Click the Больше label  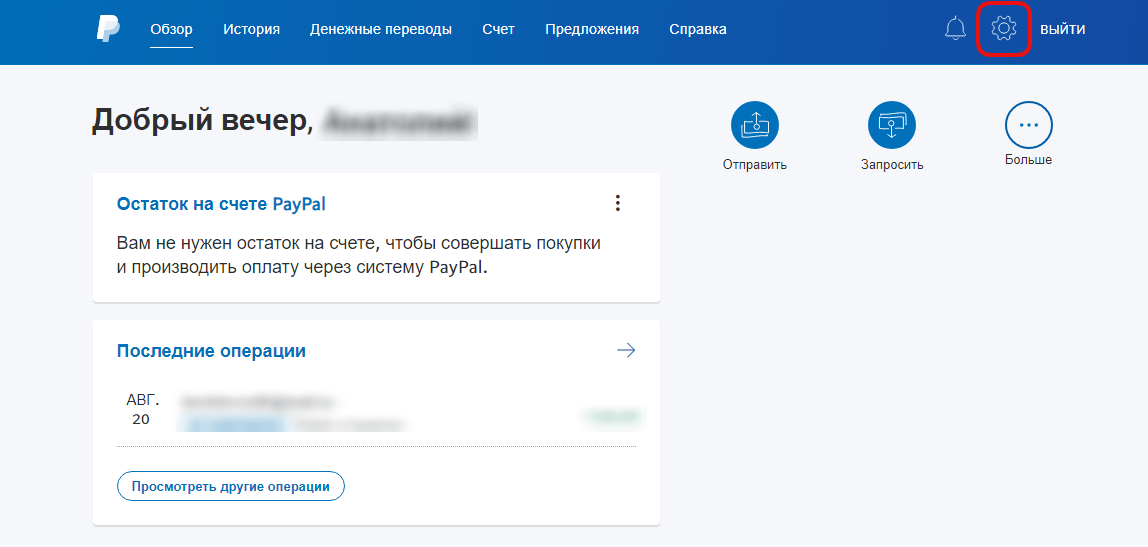[x=1029, y=160]
